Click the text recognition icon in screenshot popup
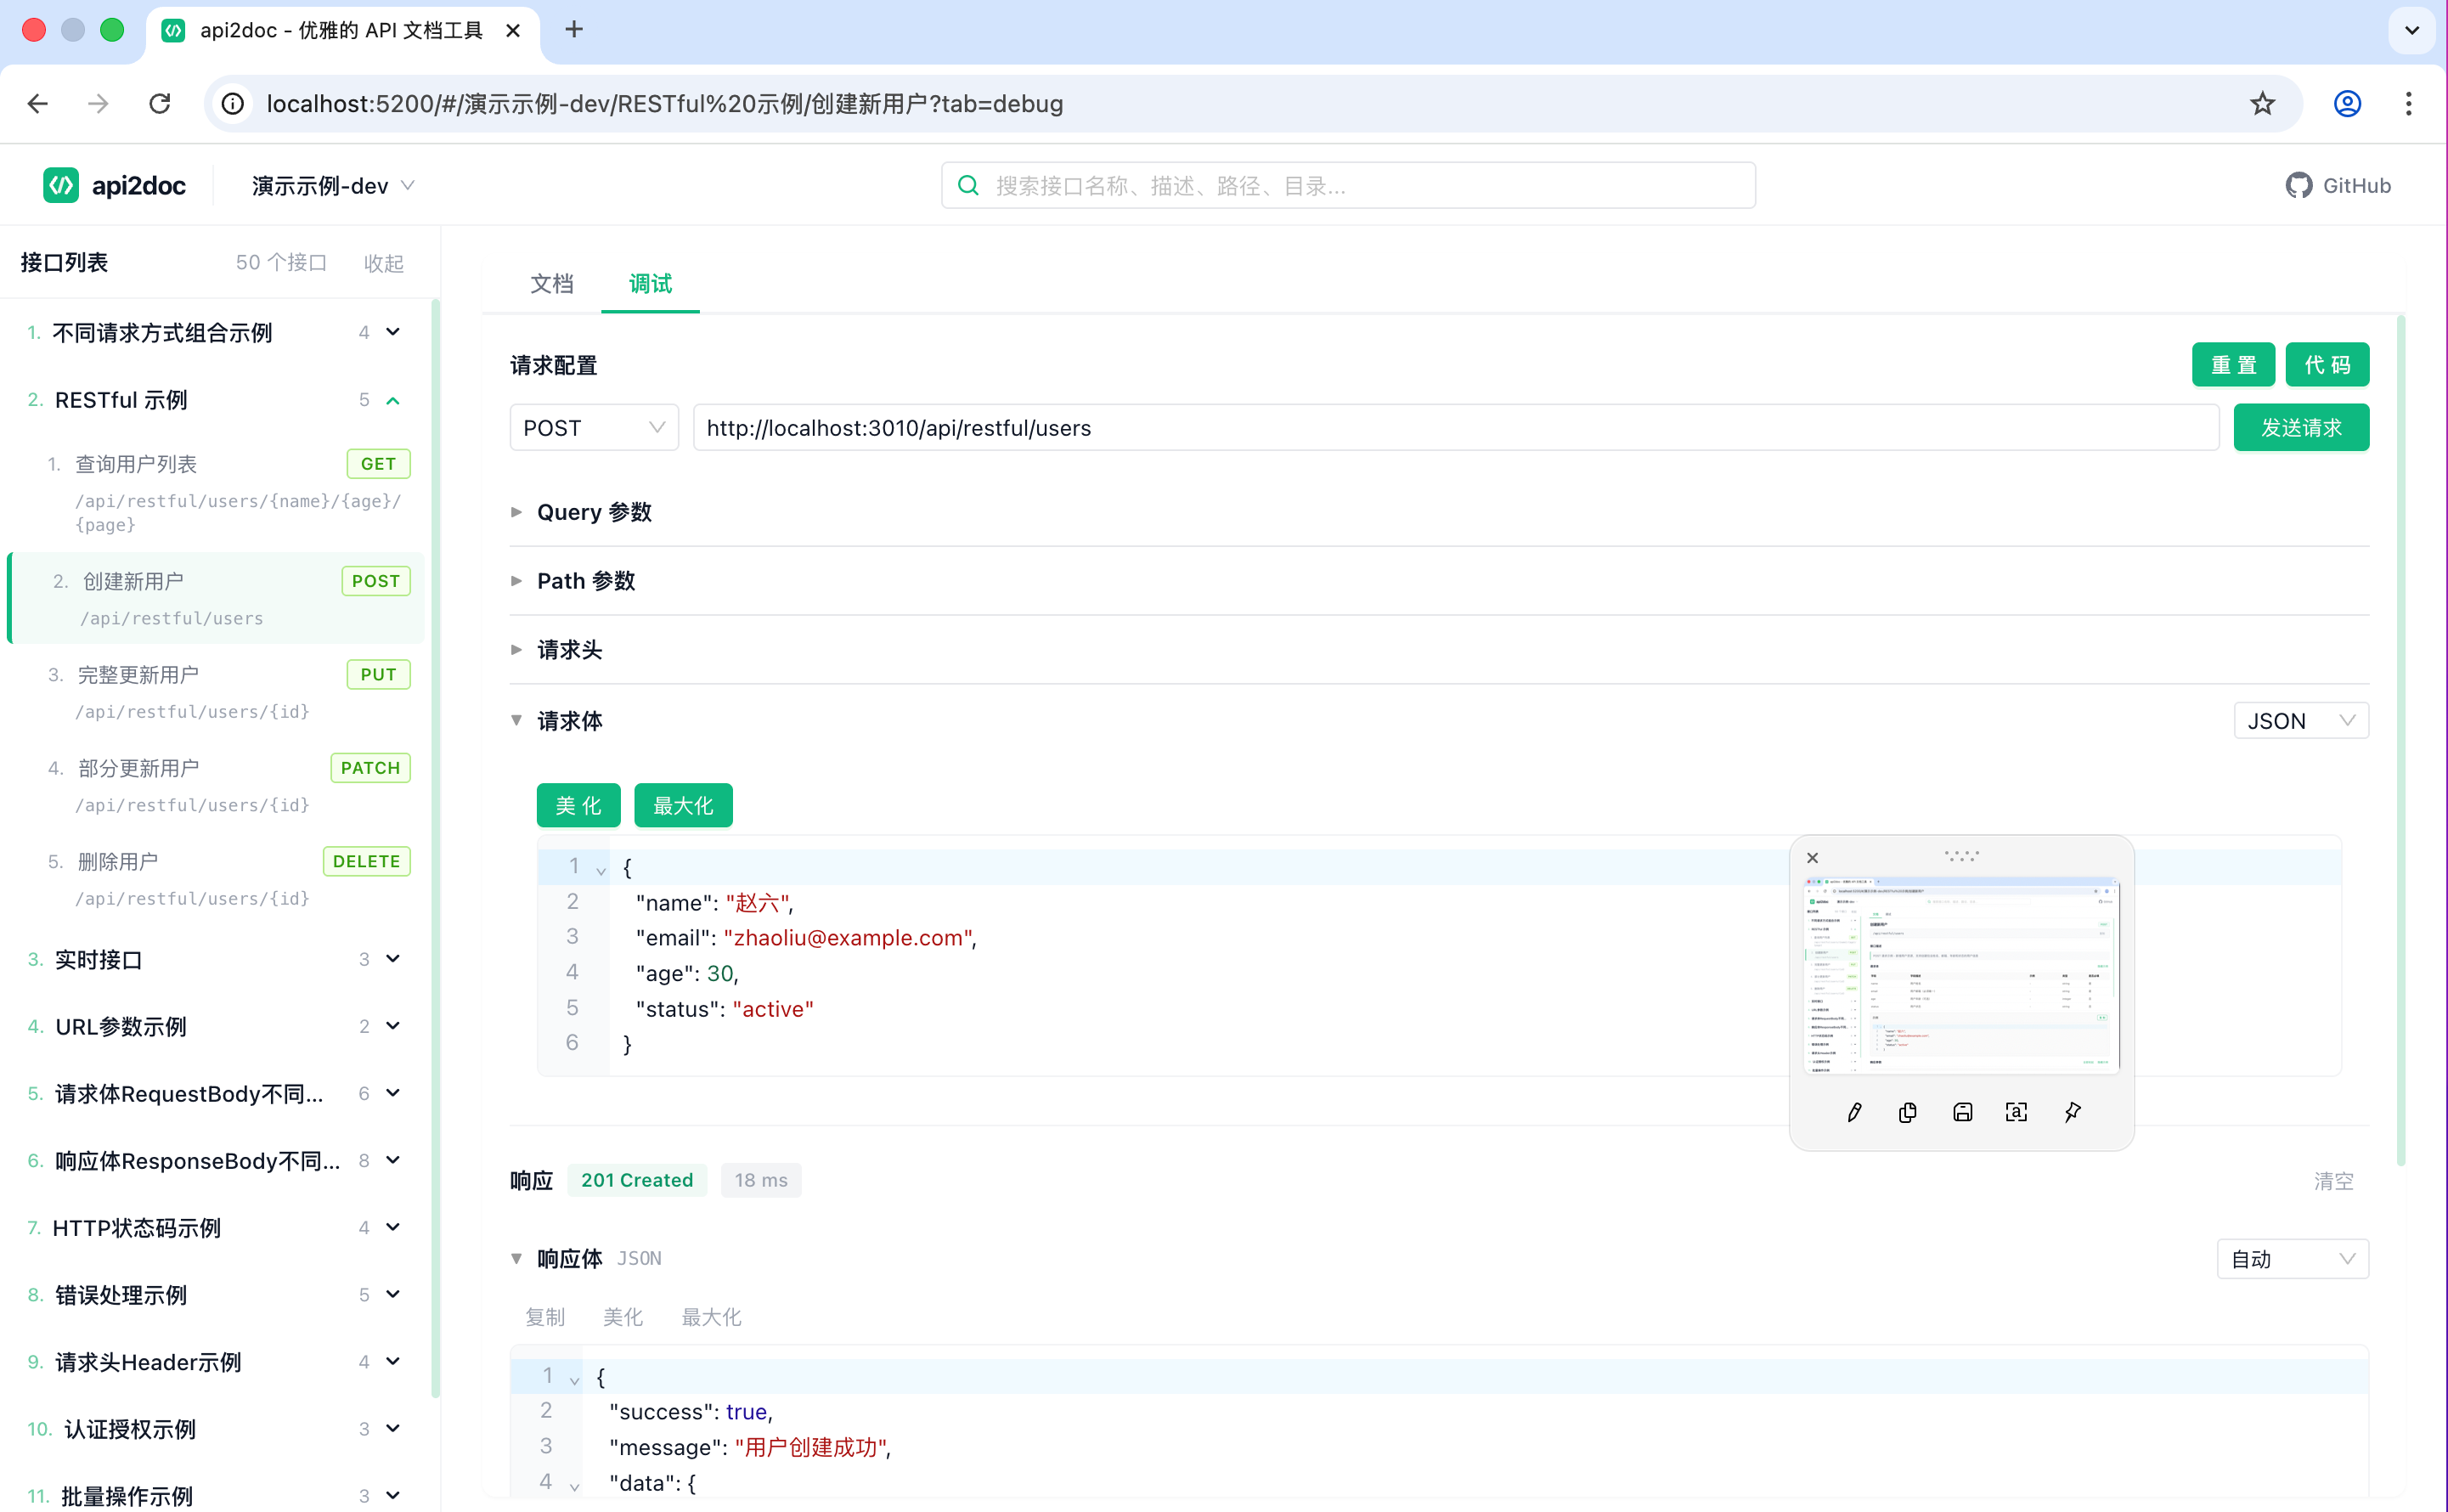This screenshot has height=1512, width=2448. [2016, 1112]
